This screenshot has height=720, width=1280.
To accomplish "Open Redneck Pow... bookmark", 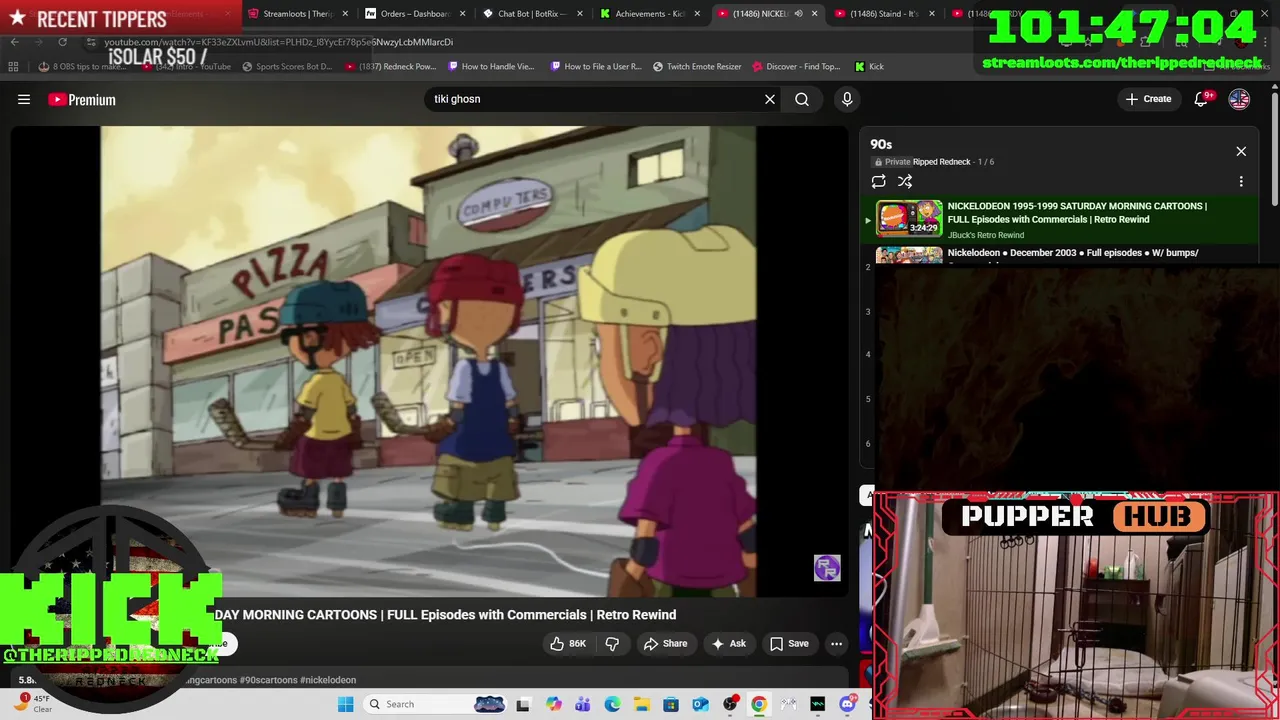I will [391, 67].
